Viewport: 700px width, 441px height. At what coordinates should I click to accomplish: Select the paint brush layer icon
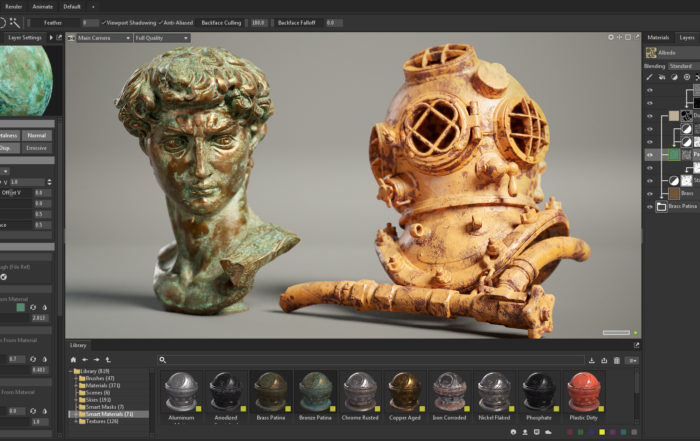tap(650, 77)
